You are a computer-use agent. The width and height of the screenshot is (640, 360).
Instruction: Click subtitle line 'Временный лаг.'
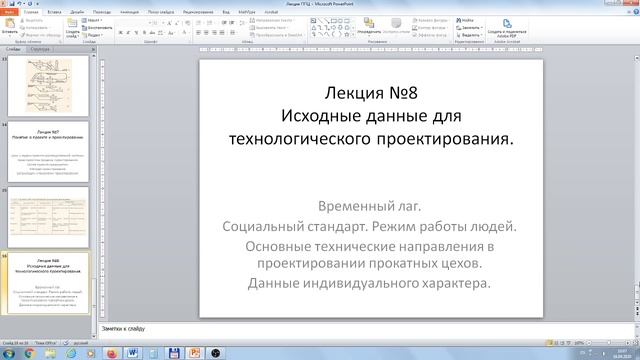click(x=369, y=206)
